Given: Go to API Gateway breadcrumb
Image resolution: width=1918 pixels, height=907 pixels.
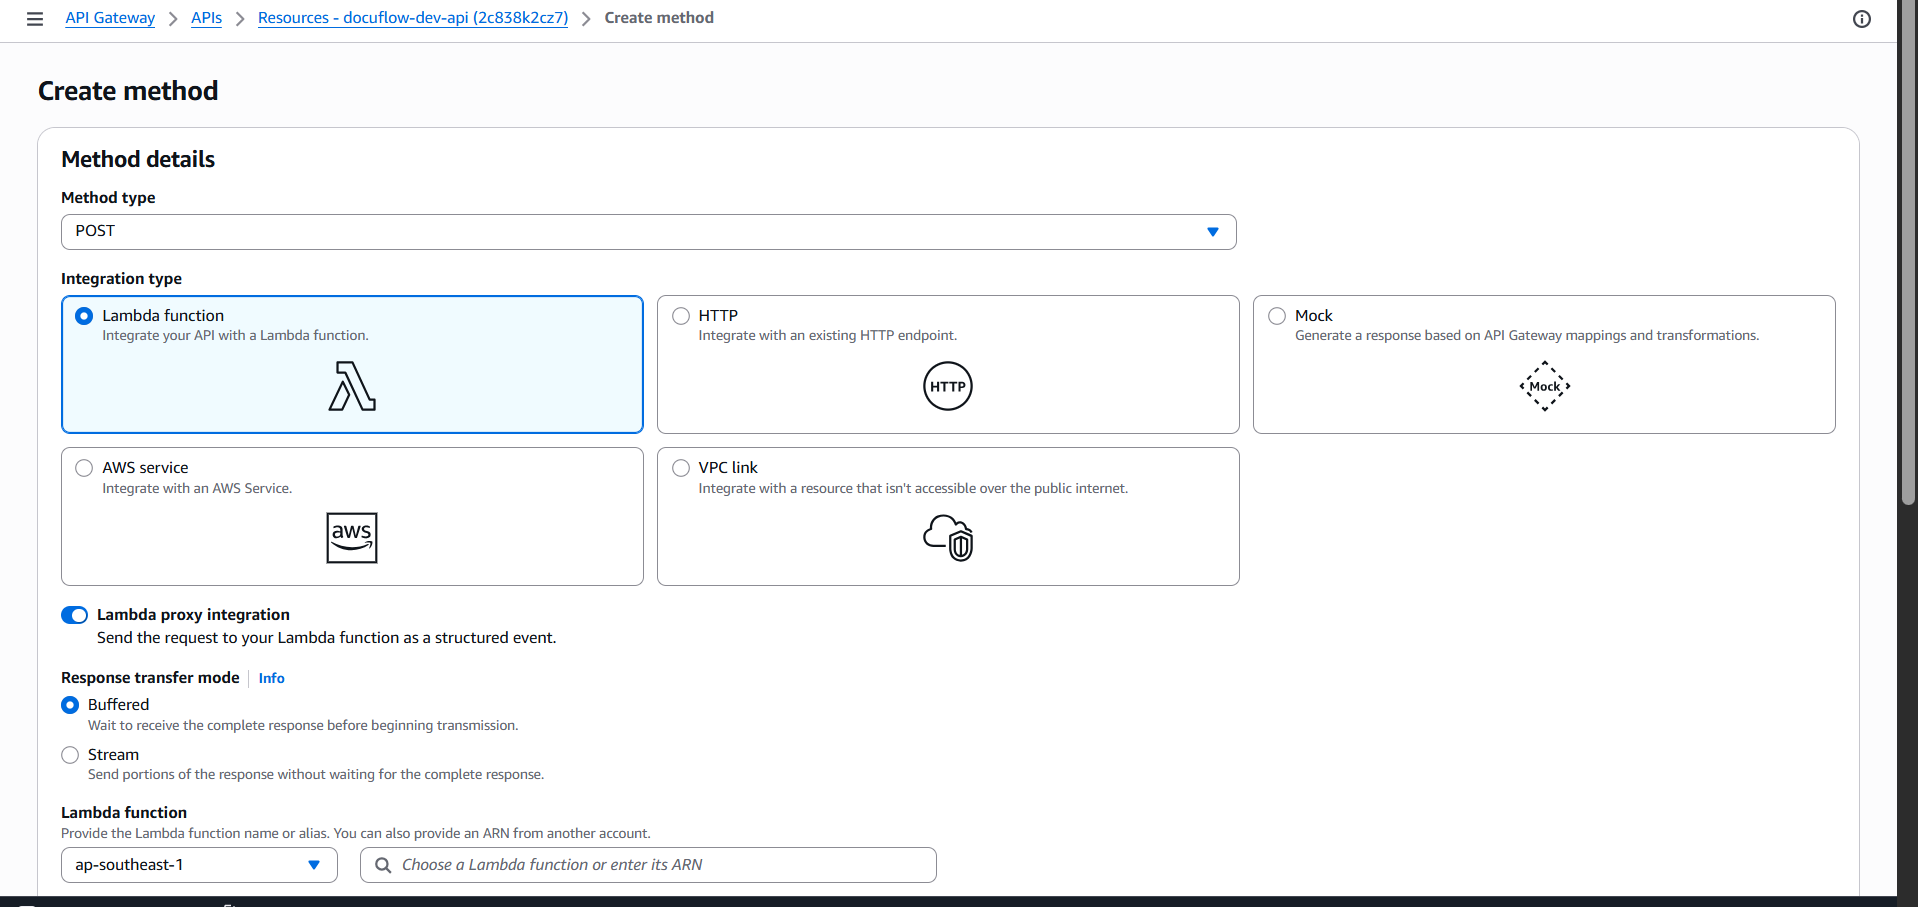Looking at the screenshot, I should (110, 18).
